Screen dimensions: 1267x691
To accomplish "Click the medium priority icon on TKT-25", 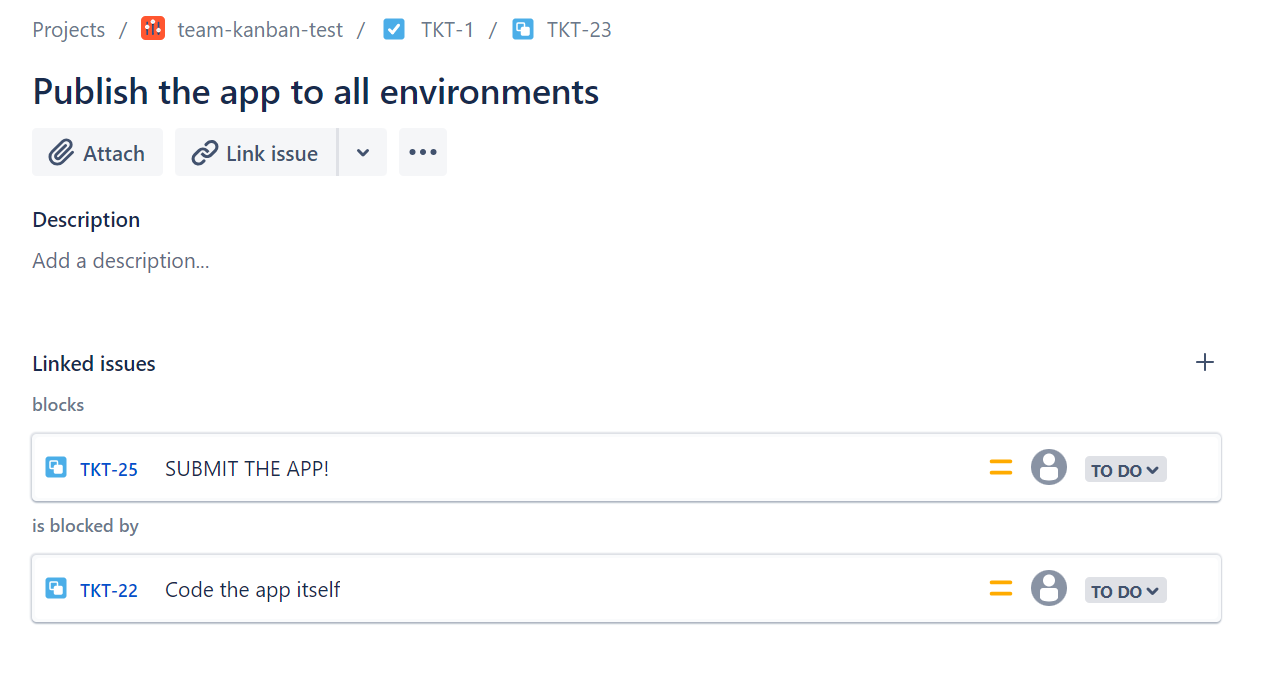I will (x=1000, y=467).
